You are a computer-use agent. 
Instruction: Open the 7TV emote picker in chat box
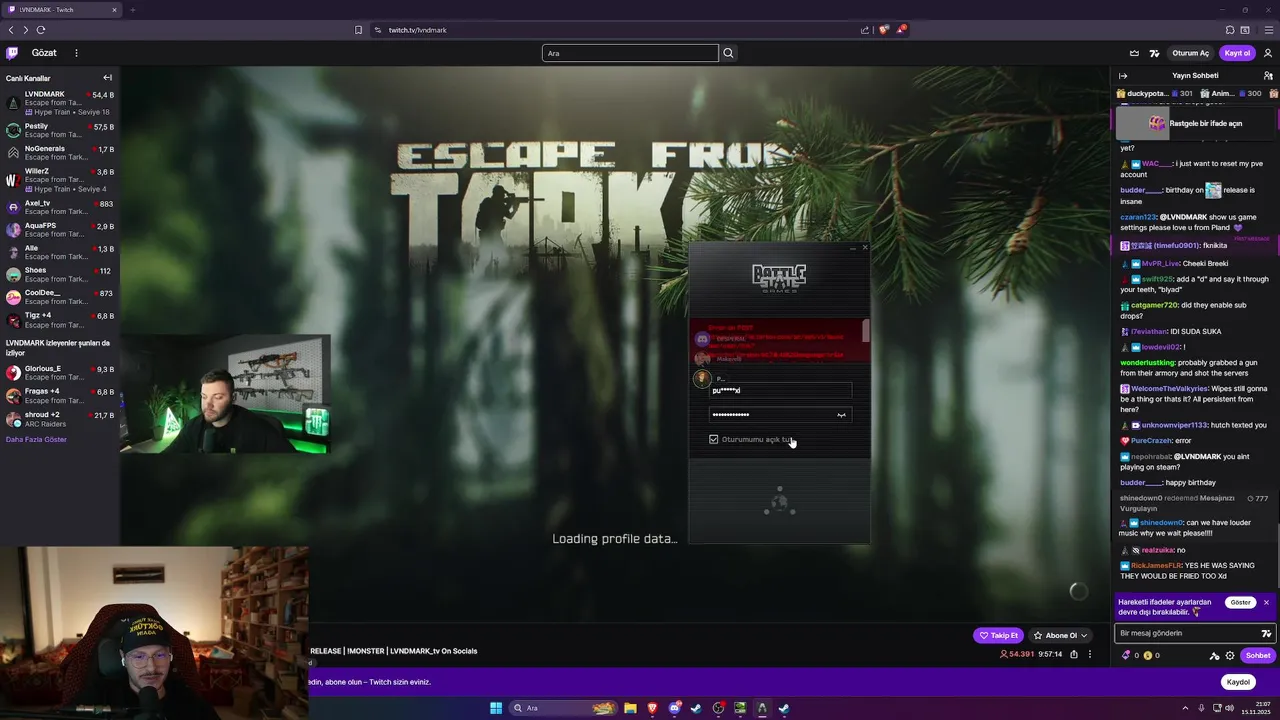[x=1266, y=633]
